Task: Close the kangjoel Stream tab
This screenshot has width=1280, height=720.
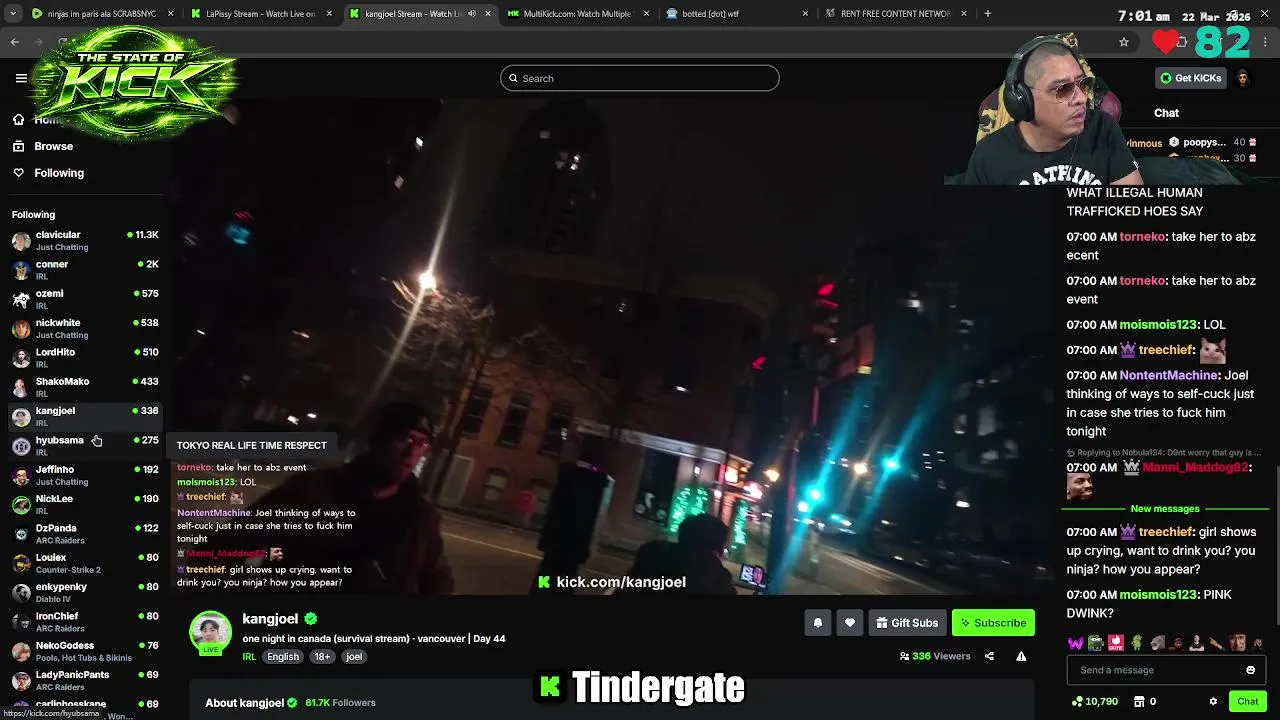Action: [488, 14]
